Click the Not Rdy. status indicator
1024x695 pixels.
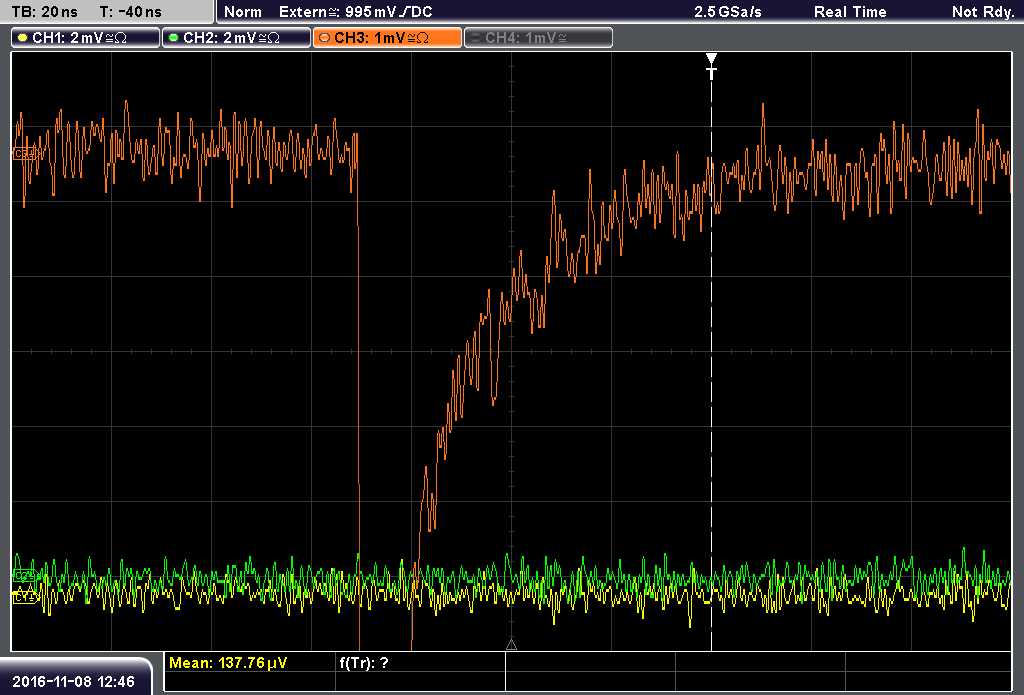pyautogui.click(x=982, y=12)
